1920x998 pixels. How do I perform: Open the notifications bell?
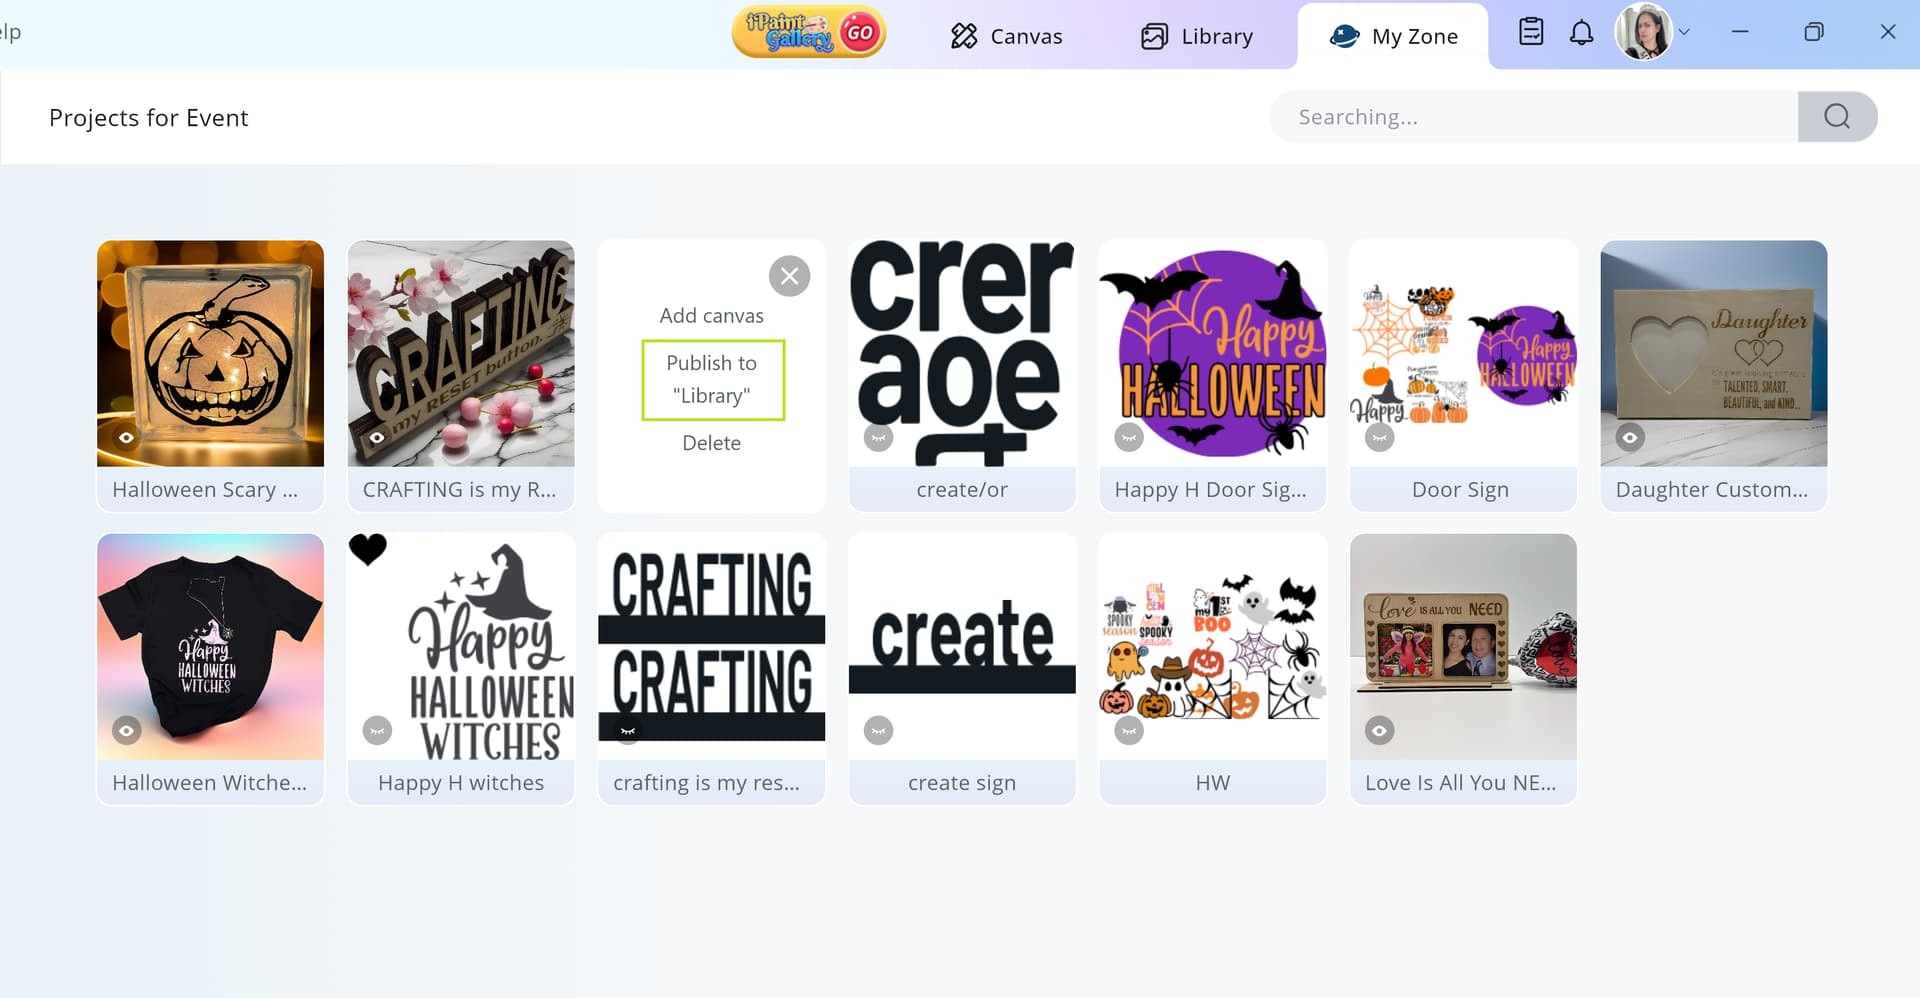pos(1581,33)
